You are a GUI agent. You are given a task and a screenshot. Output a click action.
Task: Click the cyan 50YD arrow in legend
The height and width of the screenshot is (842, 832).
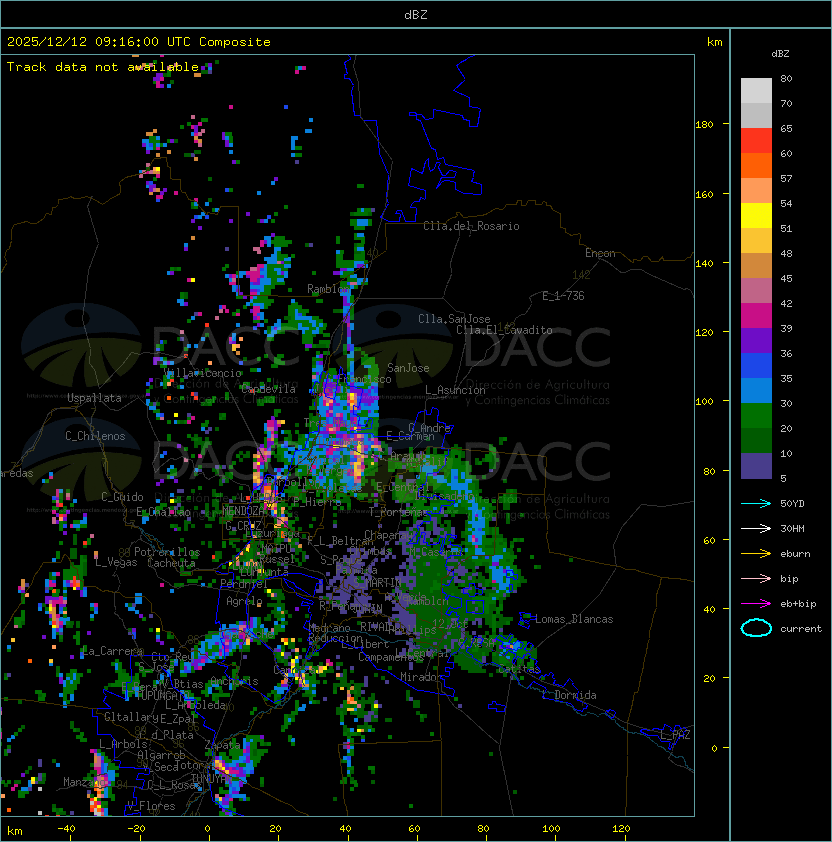click(756, 503)
